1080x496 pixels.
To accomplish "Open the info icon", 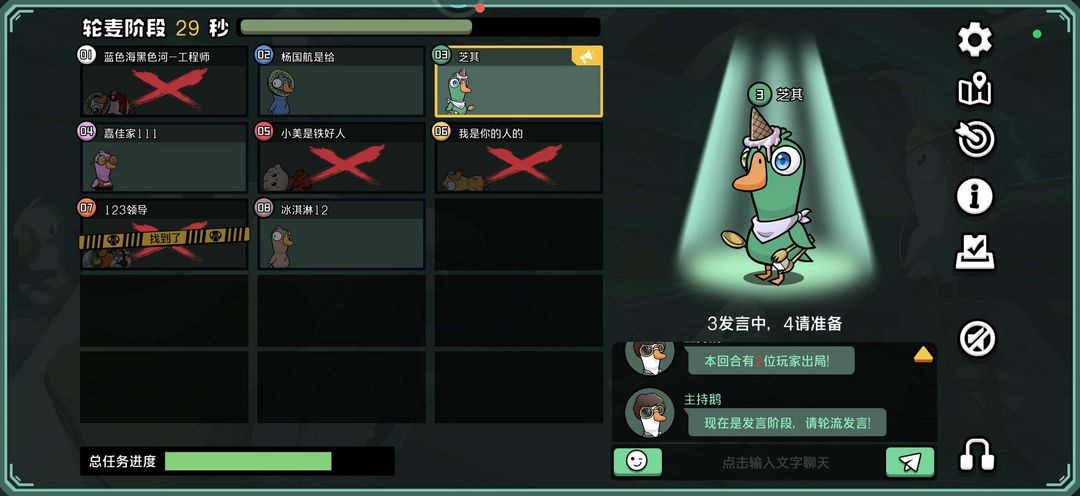I will 975,196.
